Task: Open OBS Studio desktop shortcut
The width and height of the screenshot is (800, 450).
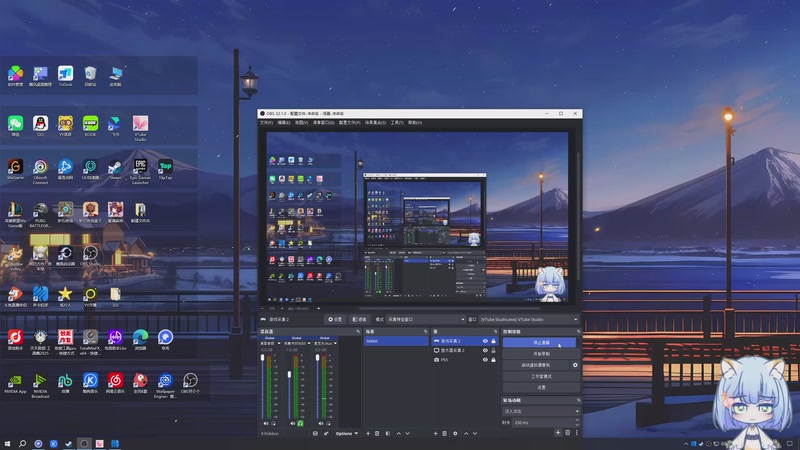Action: [x=90, y=256]
